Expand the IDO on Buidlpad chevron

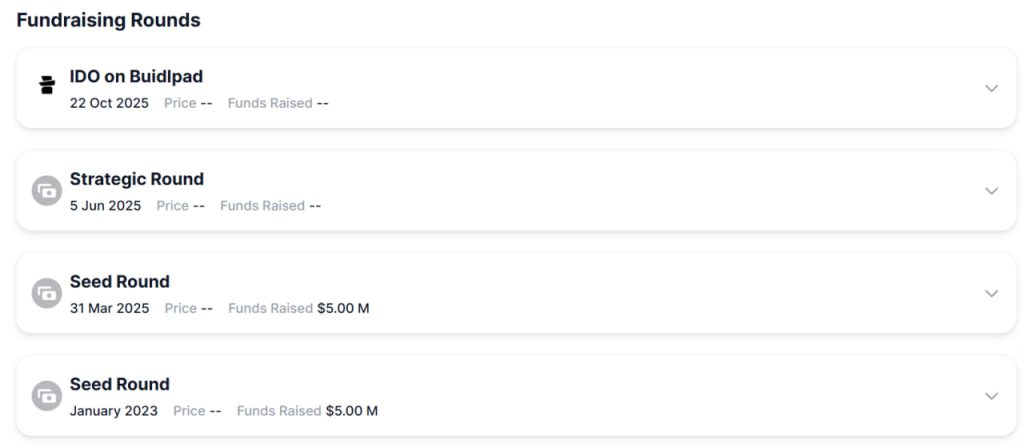pos(991,88)
